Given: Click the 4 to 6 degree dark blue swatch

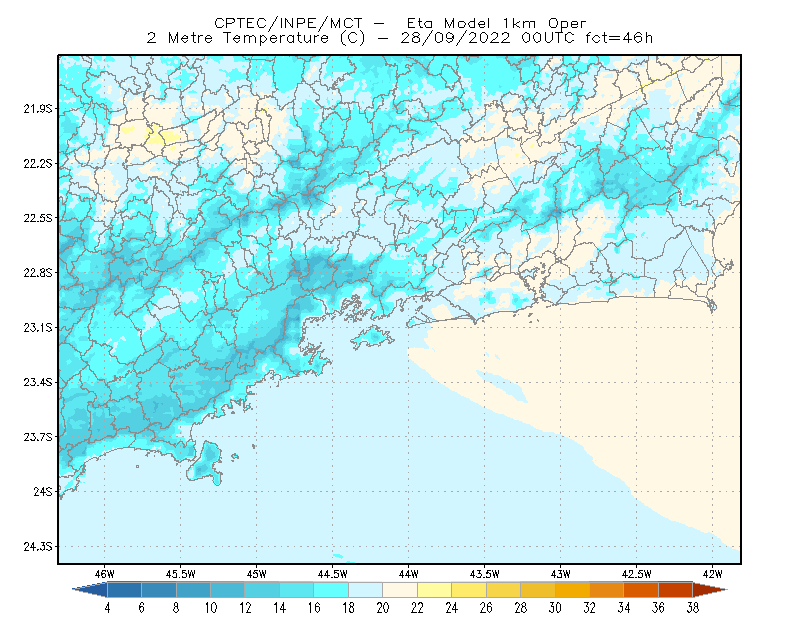Looking at the screenshot, I should point(124,590).
